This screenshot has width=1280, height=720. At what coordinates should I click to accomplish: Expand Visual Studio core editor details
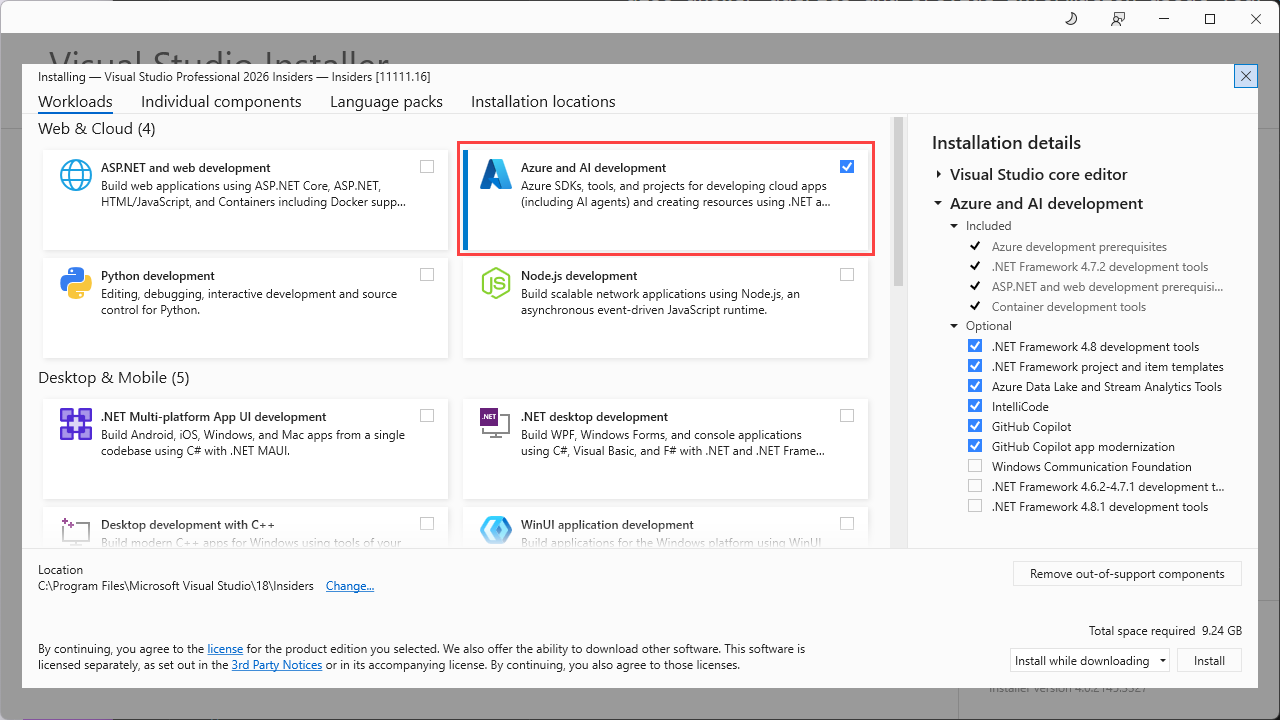(x=939, y=174)
